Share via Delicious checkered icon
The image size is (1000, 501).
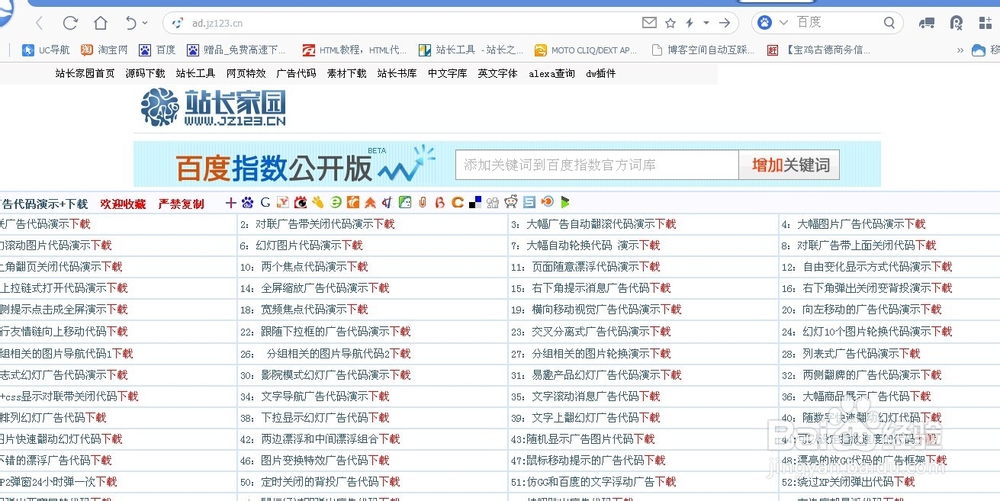475,203
